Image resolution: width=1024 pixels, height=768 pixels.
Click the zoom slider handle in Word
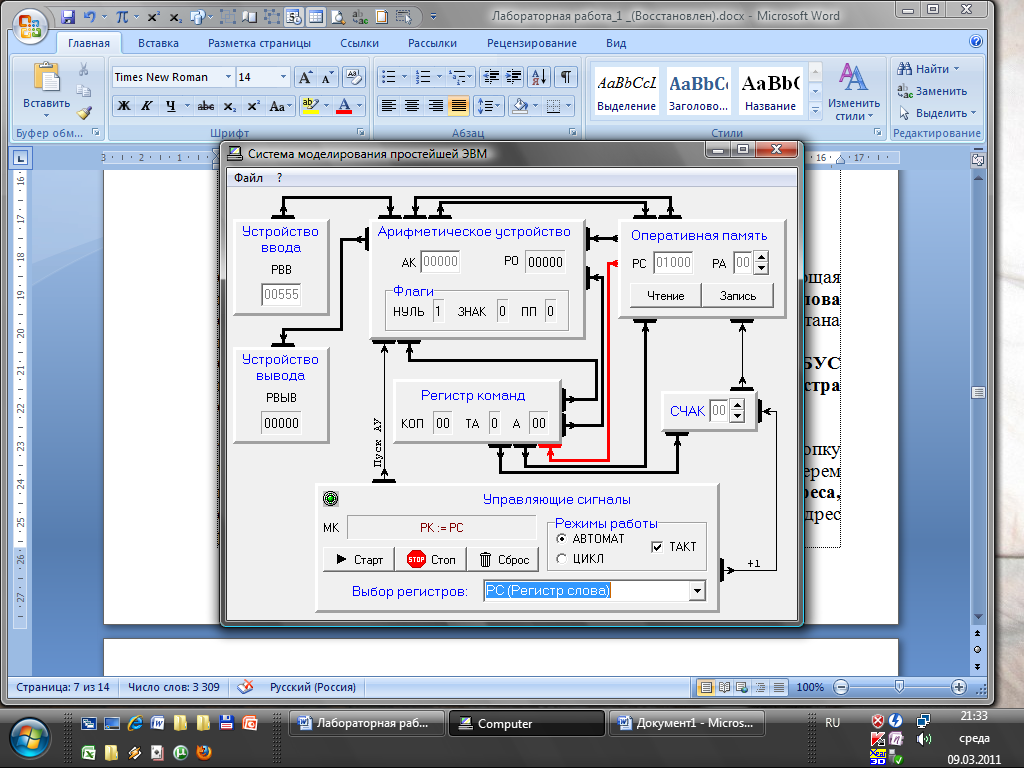pos(899,686)
